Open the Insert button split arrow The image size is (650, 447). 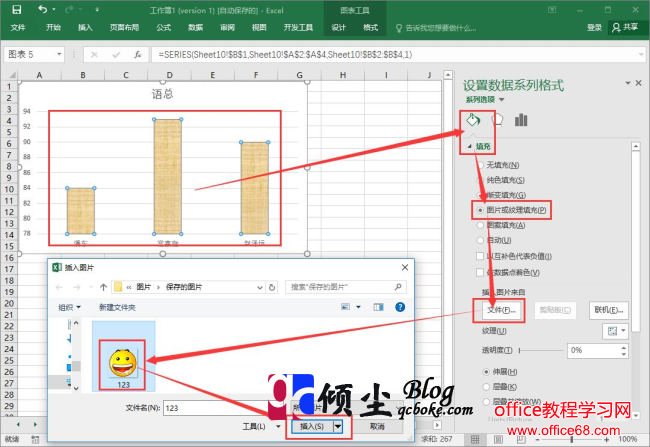338,426
